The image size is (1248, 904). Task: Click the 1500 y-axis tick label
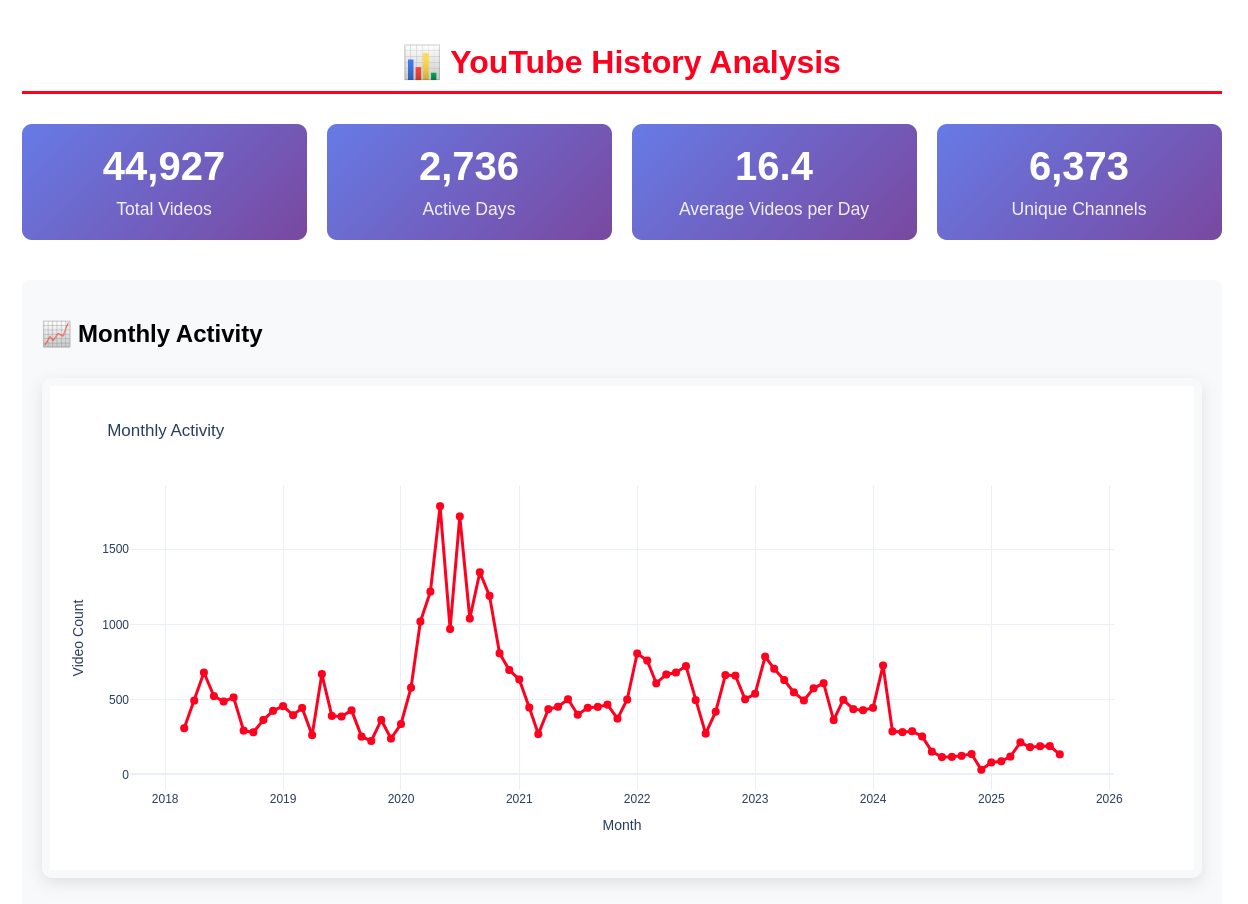tap(115, 549)
